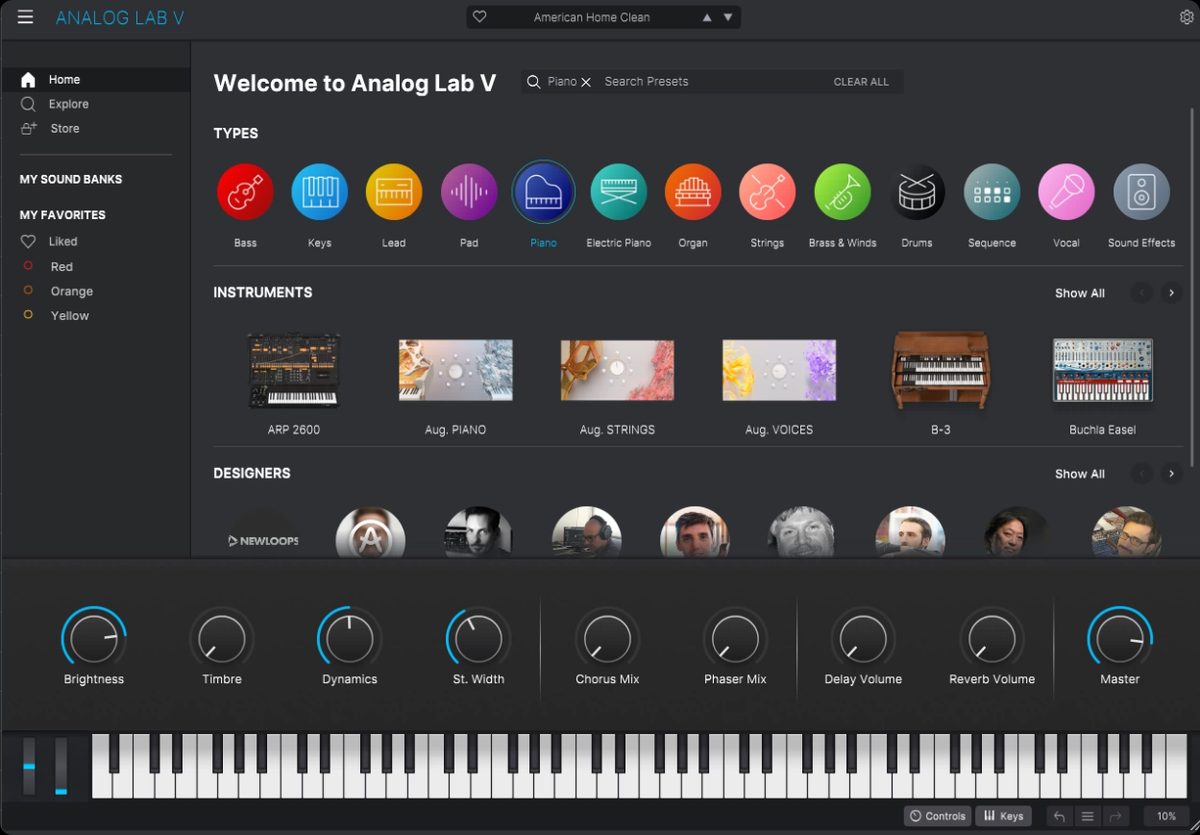Undo last action arrow
Image resolution: width=1200 pixels, height=835 pixels.
point(1060,816)
